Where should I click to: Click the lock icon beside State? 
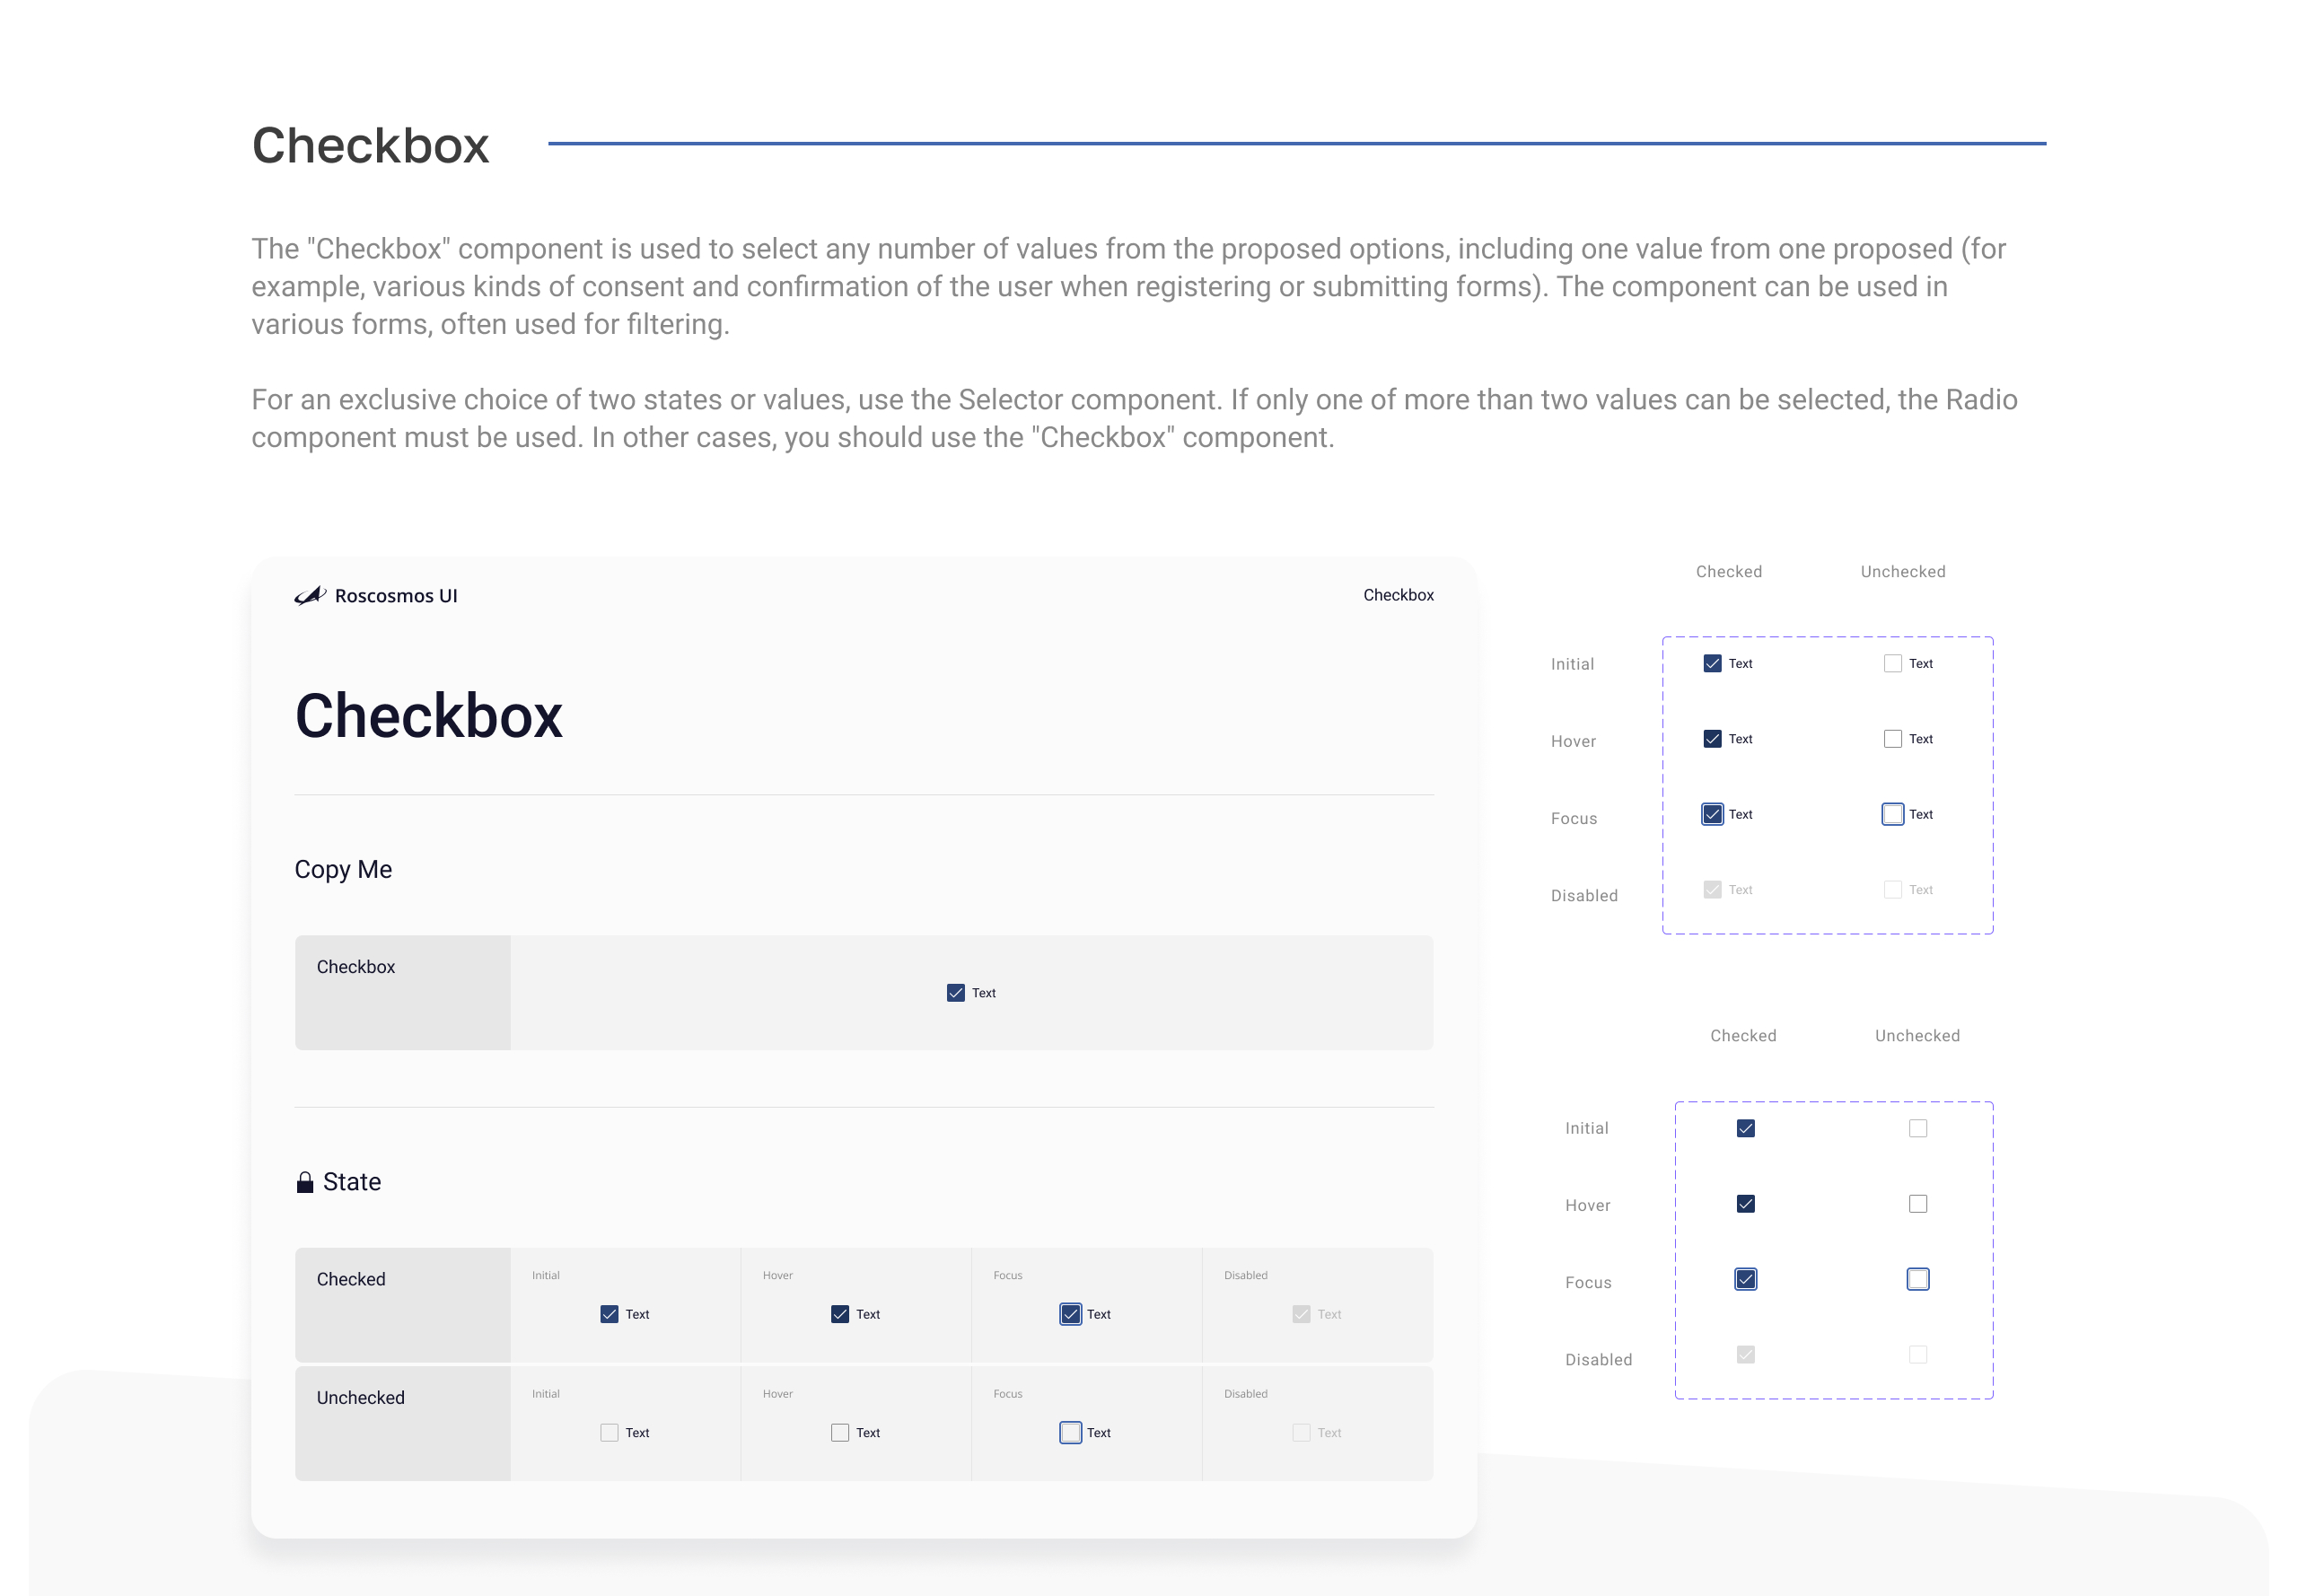point(305,1183)
